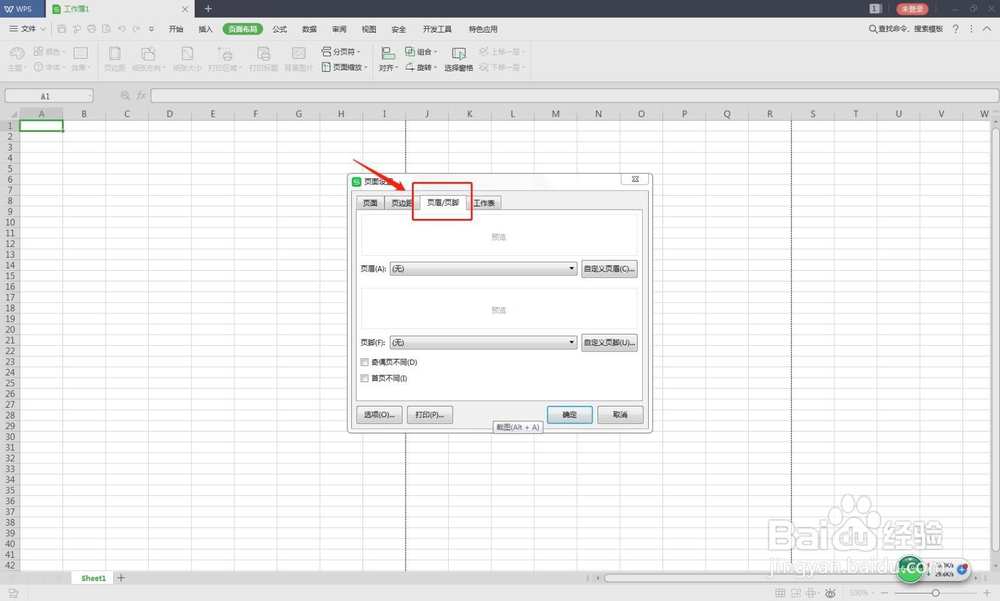Click the formula bar input field
The width and height of the screenshot is (1000, 601).
pyautogui.click(x=574, y=96)
